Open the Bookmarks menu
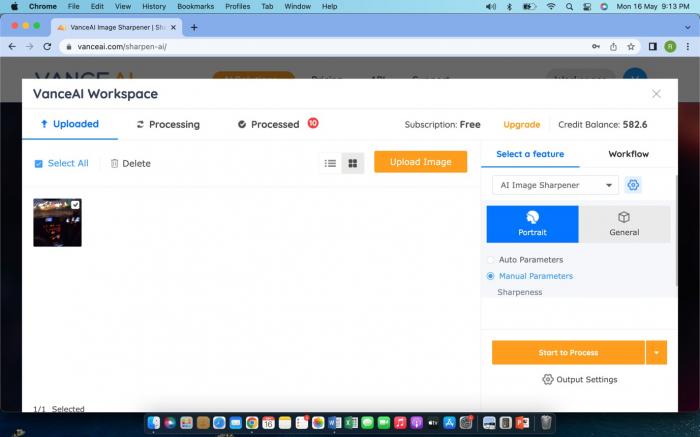Image resolution: width=700 pixels, height=437 pixels. 196,7
